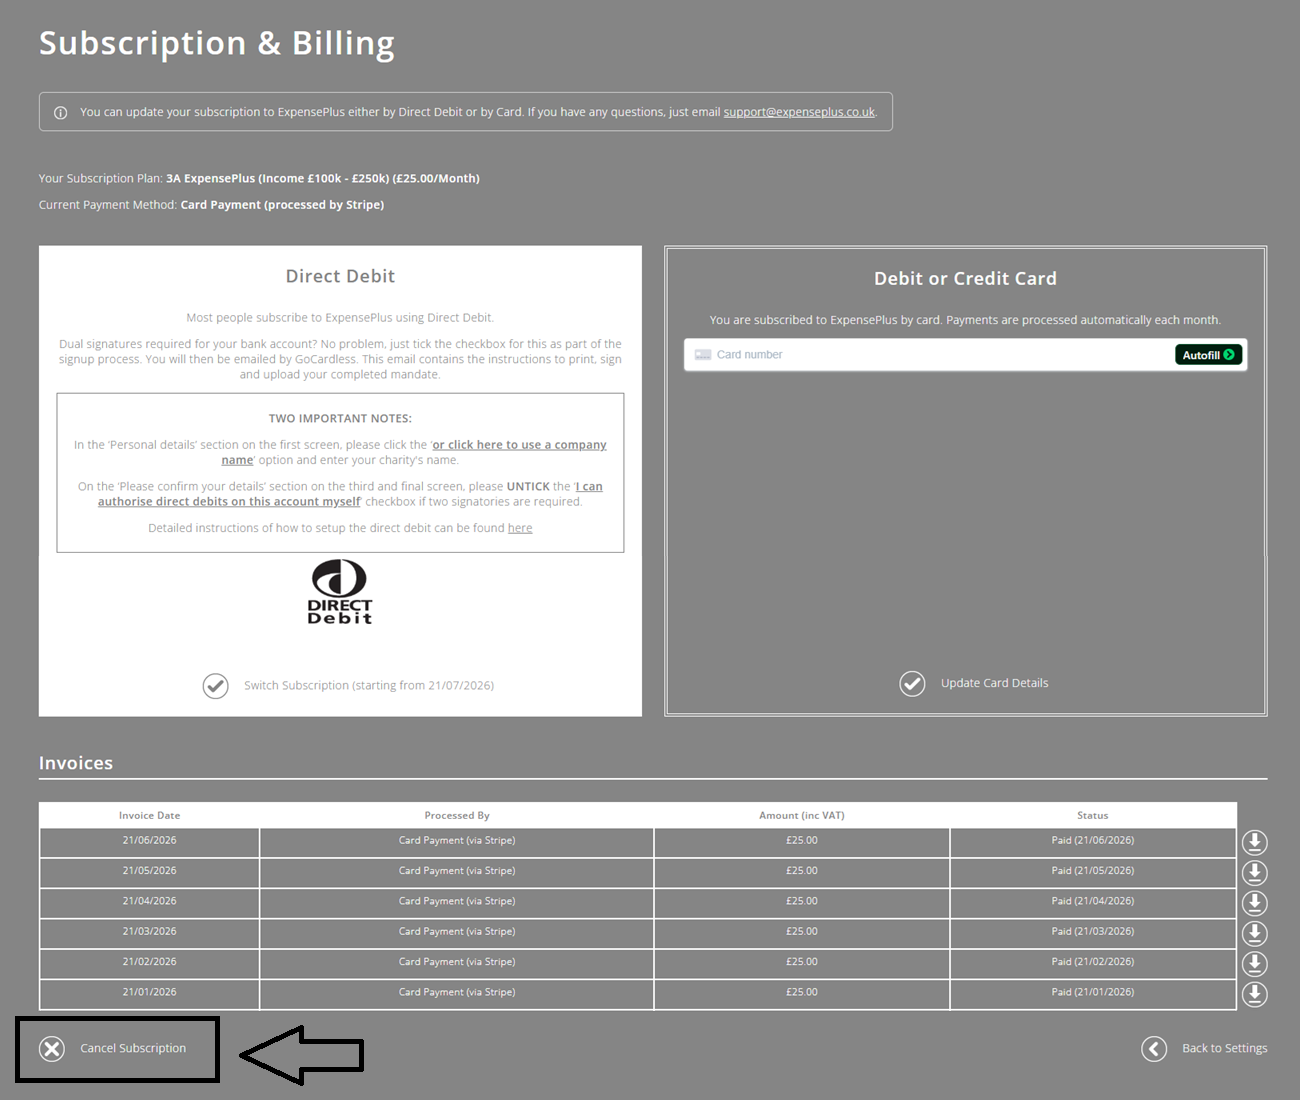Click the Cancel Subscription label
Screen dimensions: 1300x1100
pyautogui.click(x=133, y=1048)
